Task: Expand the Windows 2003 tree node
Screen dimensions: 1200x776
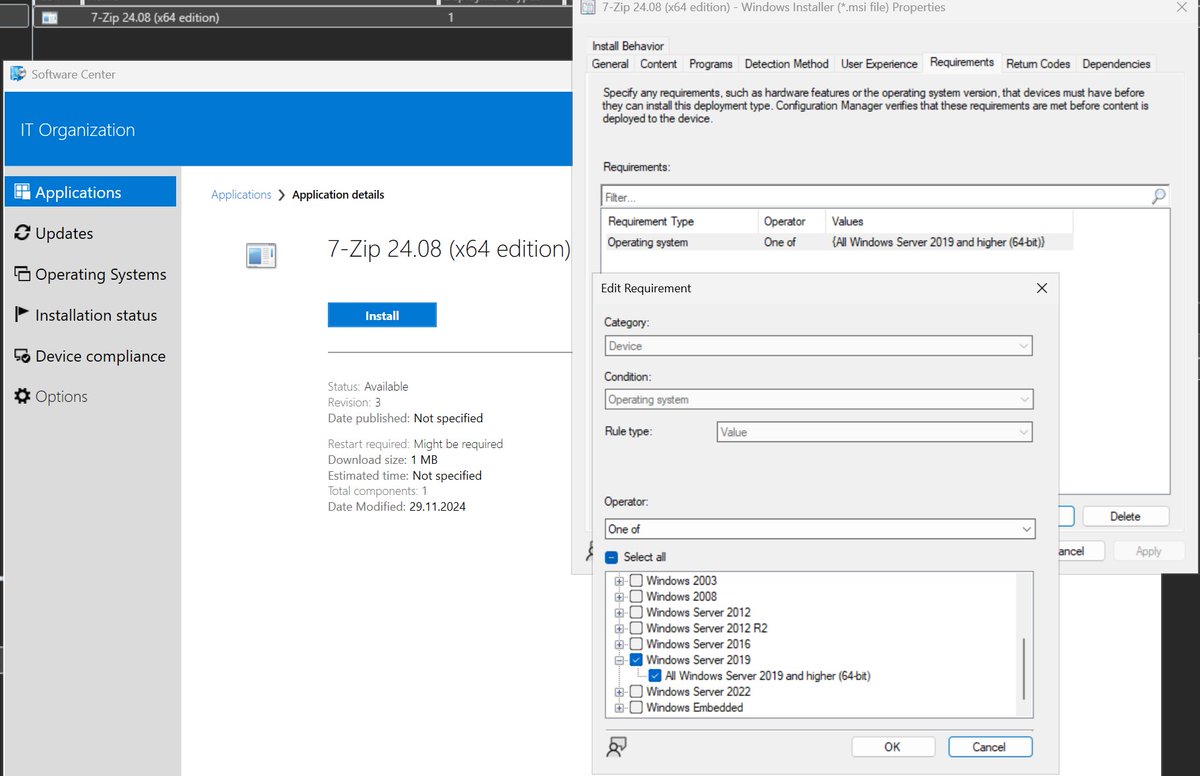Action: tap(620, 581)
